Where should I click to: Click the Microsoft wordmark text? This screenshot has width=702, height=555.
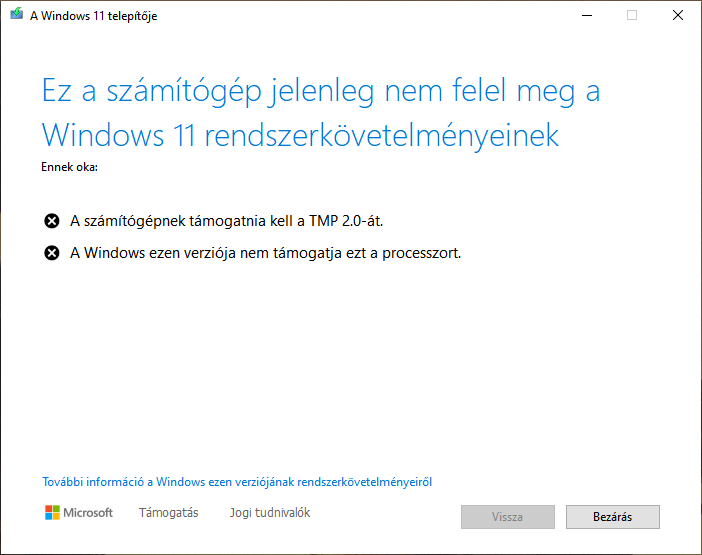point(88,513)
